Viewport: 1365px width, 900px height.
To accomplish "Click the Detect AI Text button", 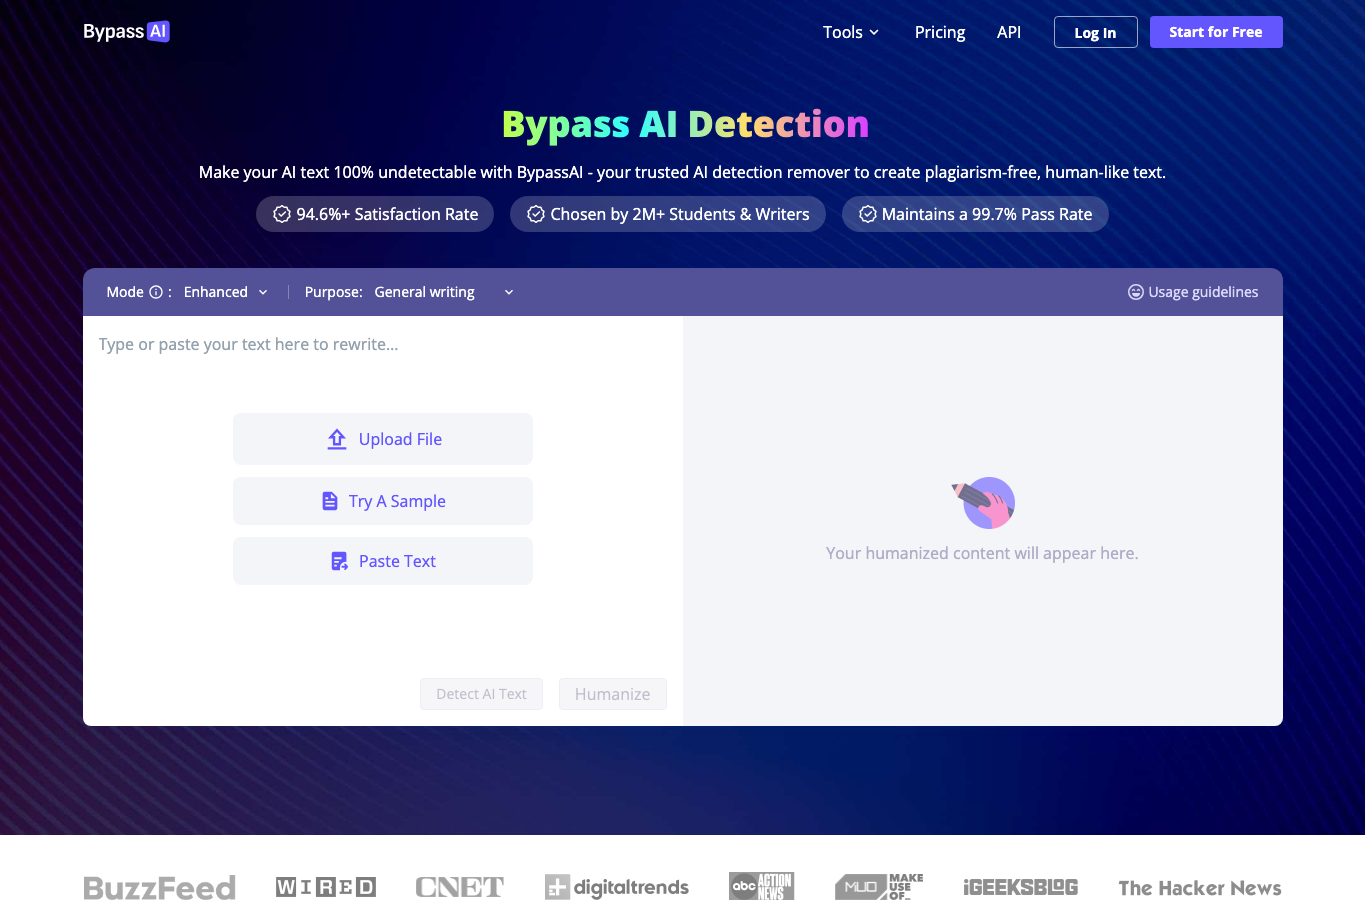I will pyautogui.click(x=481, y=694).
